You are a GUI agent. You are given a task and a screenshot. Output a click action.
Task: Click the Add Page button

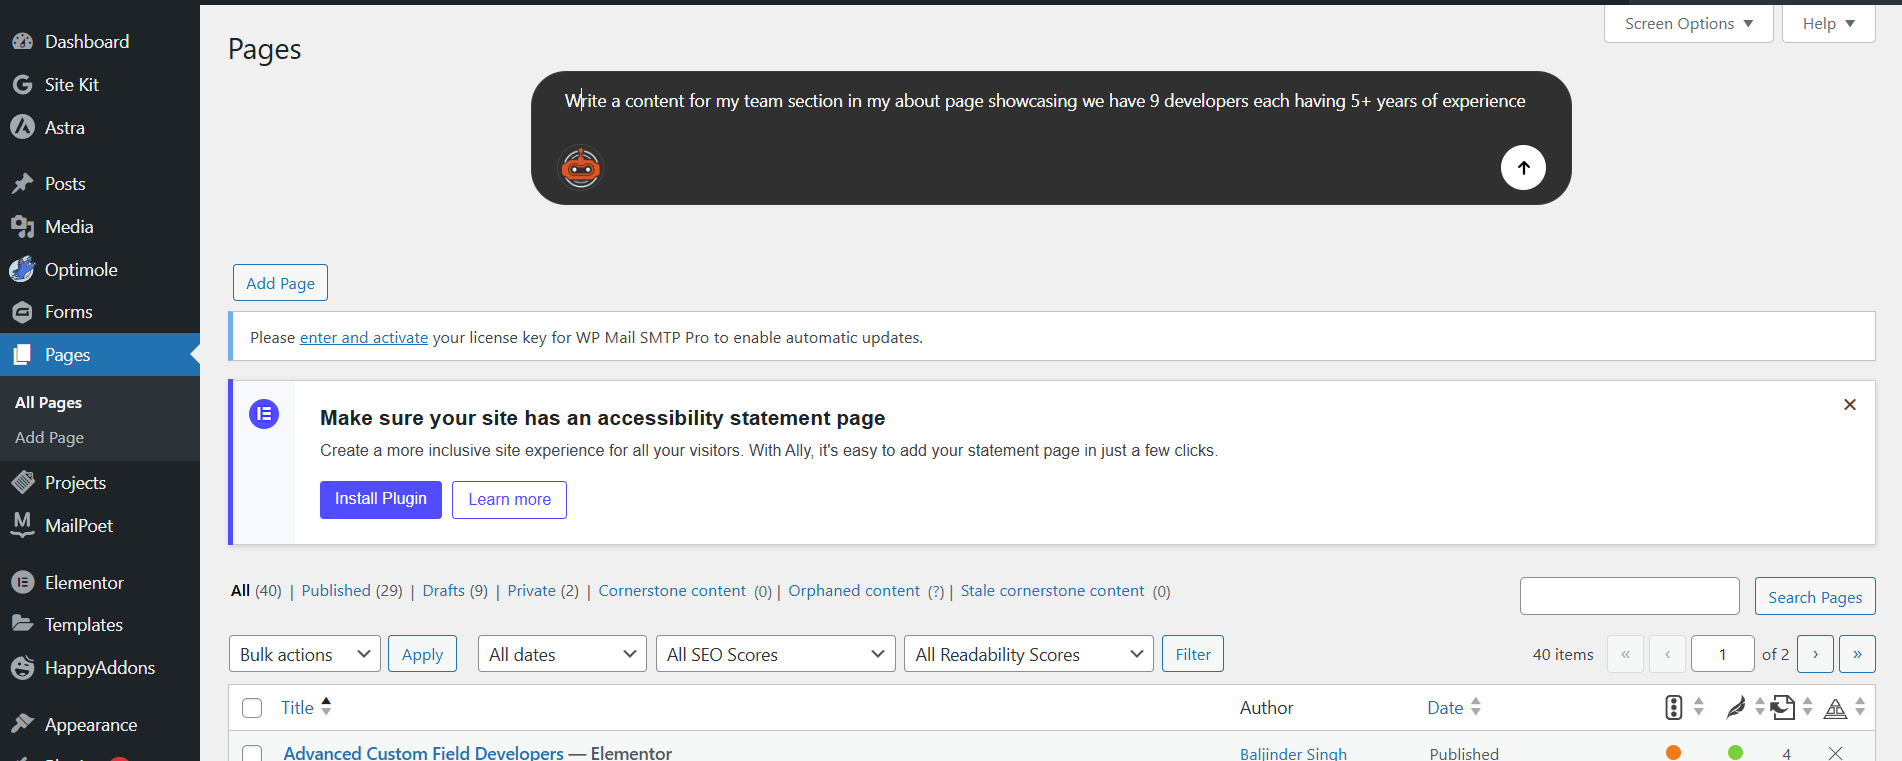(280, 283)
